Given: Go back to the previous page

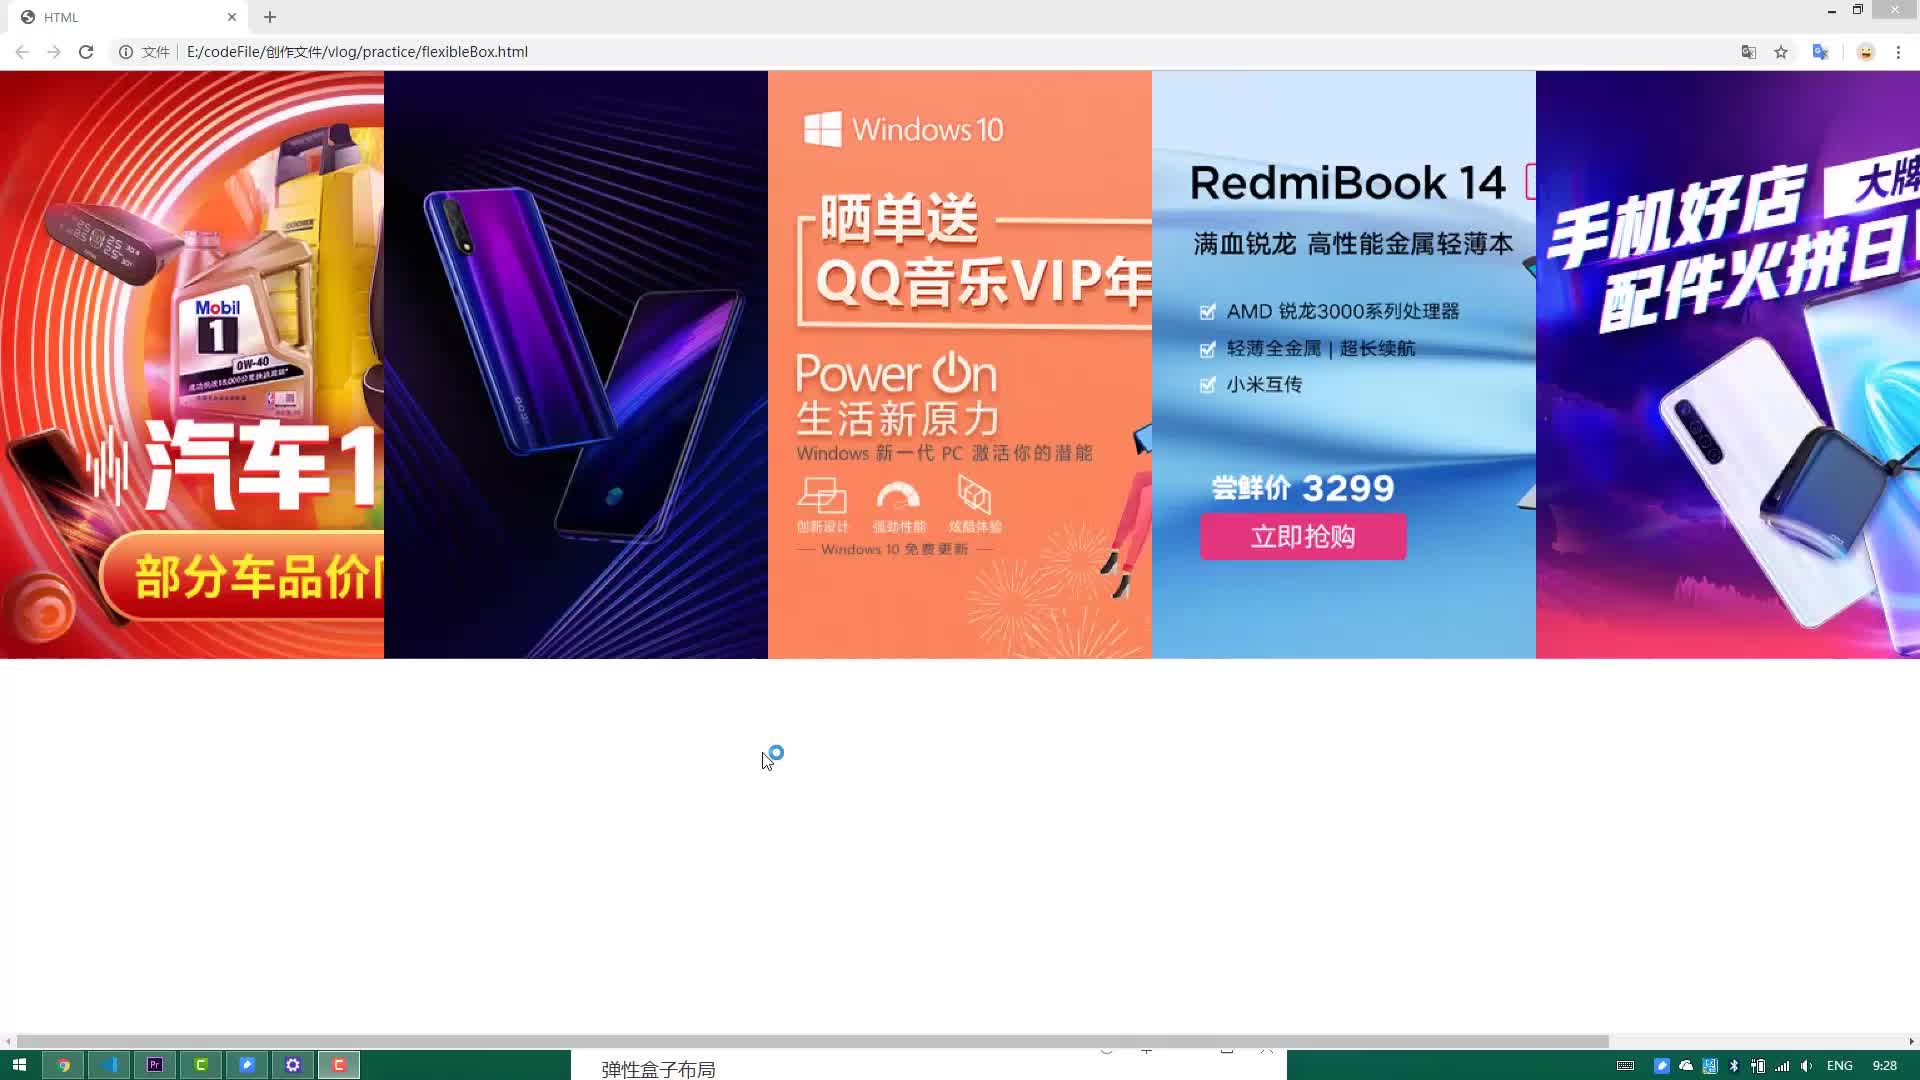Looking at the screenshot, I should 22,52.
